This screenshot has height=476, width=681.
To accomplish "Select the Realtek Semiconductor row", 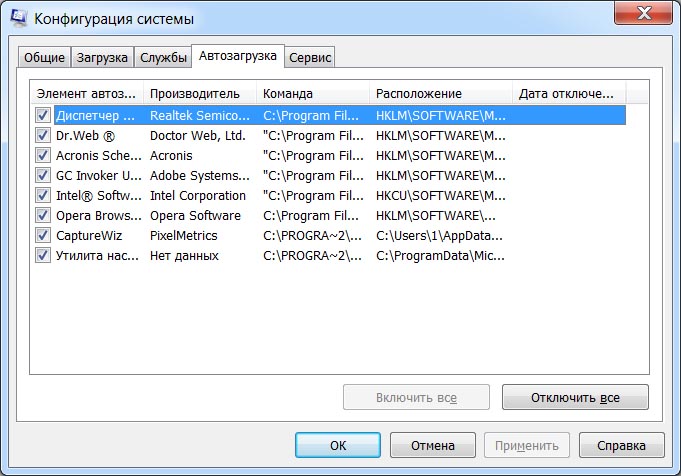I will tap(200, 115).
